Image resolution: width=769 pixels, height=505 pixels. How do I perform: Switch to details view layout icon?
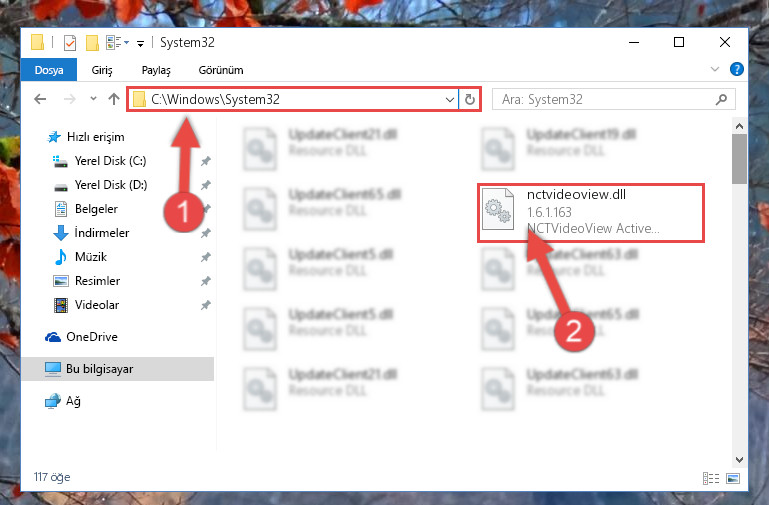(711, 478)
